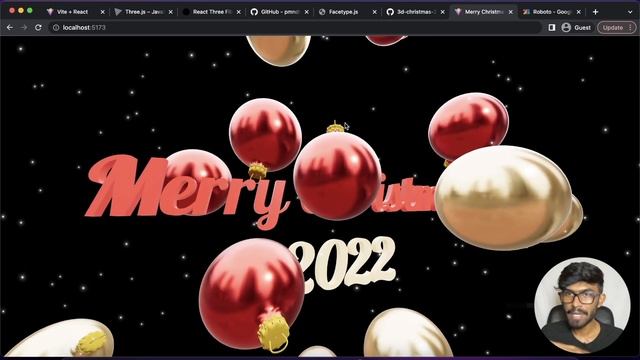Expand the tab search dropdown
The width and height of the screenshot is (640, 360).
pyautogui.click(x=630, y=12)
